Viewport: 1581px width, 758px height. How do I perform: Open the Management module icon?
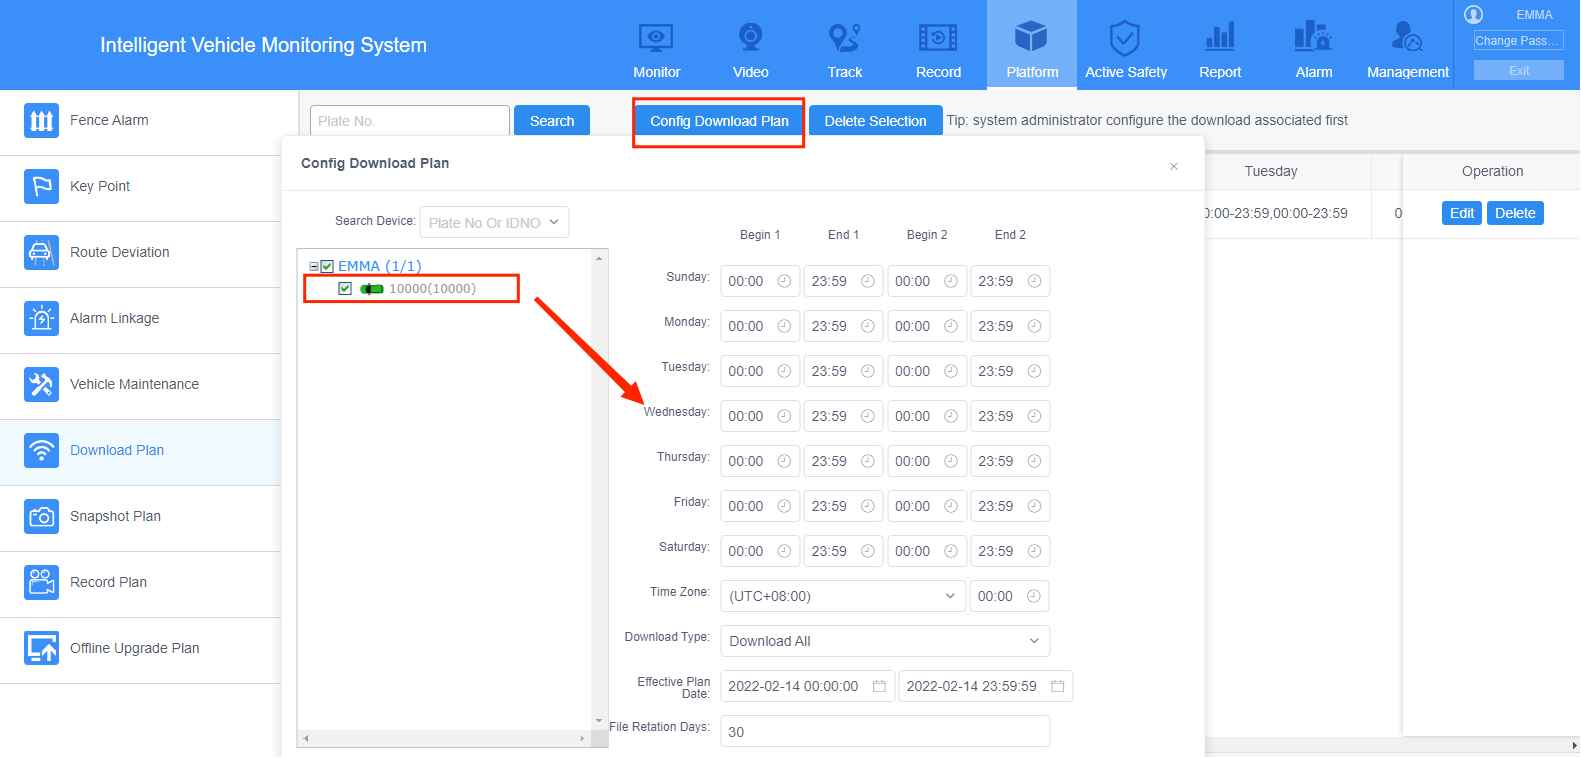tap(1407, 38)
